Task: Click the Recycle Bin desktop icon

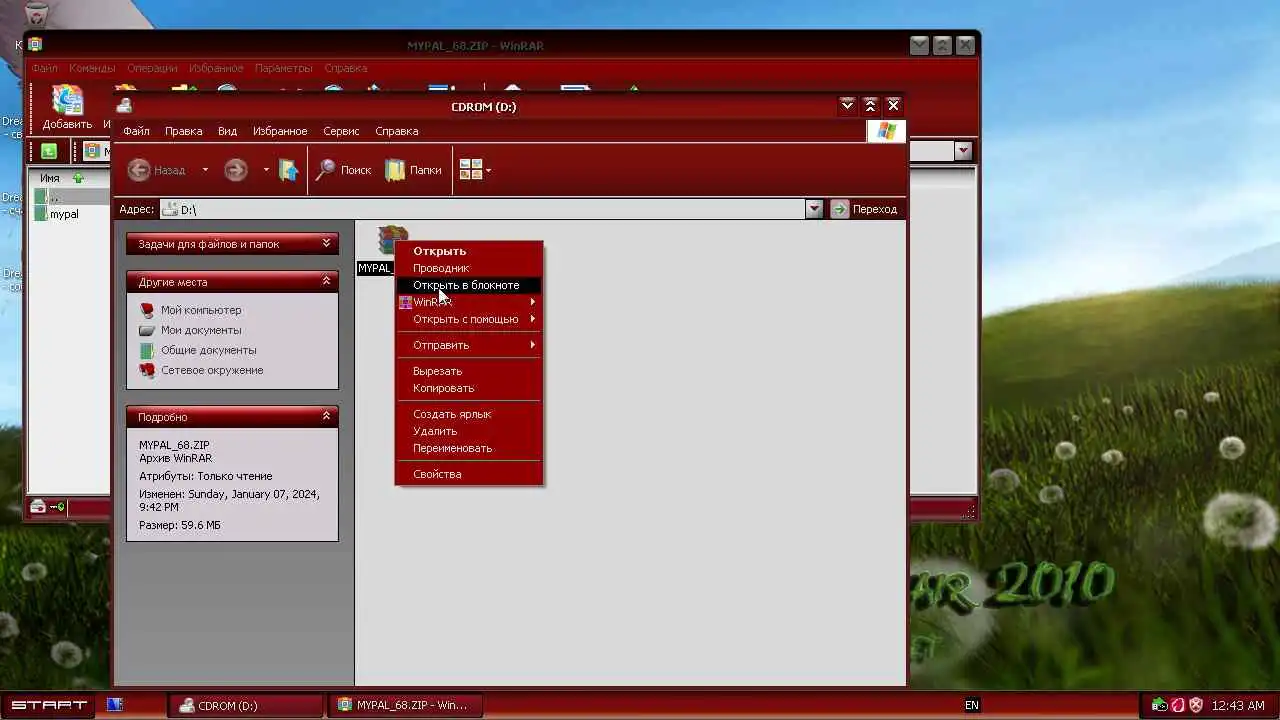Action: [x=36, y=14]
